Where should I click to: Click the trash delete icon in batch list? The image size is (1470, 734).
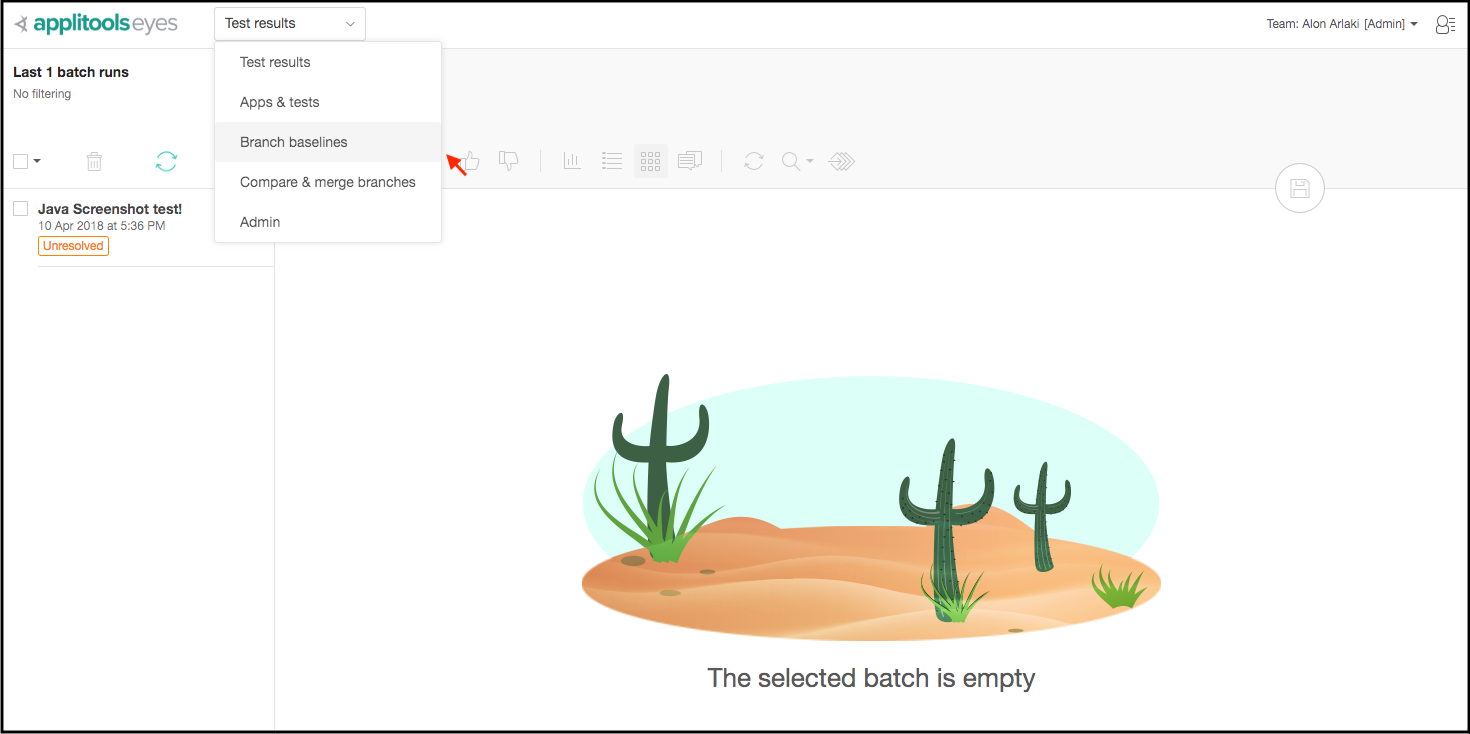(94, 161)
